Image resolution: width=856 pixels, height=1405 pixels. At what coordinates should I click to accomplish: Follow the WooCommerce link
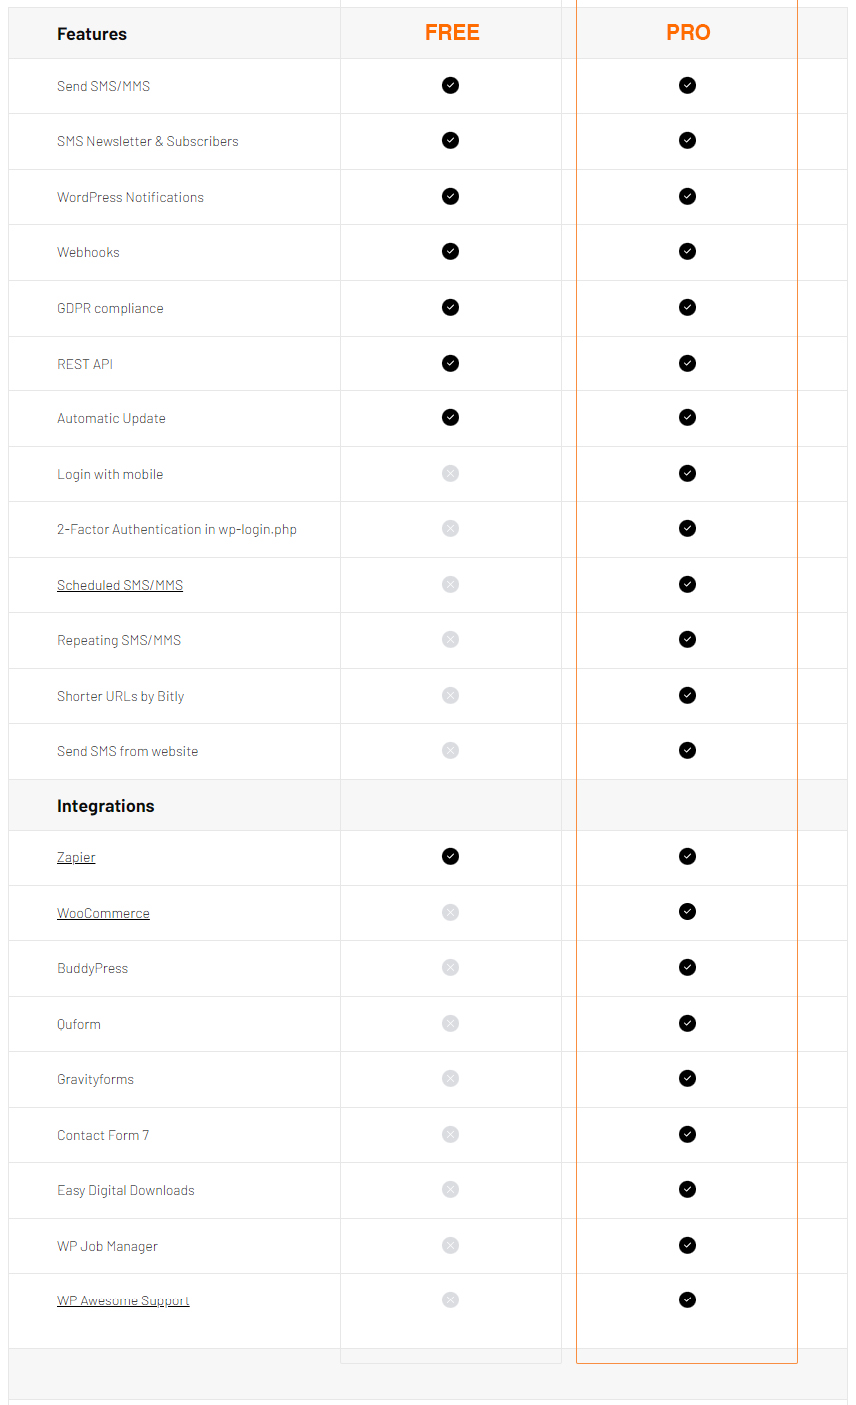(103, 913)
